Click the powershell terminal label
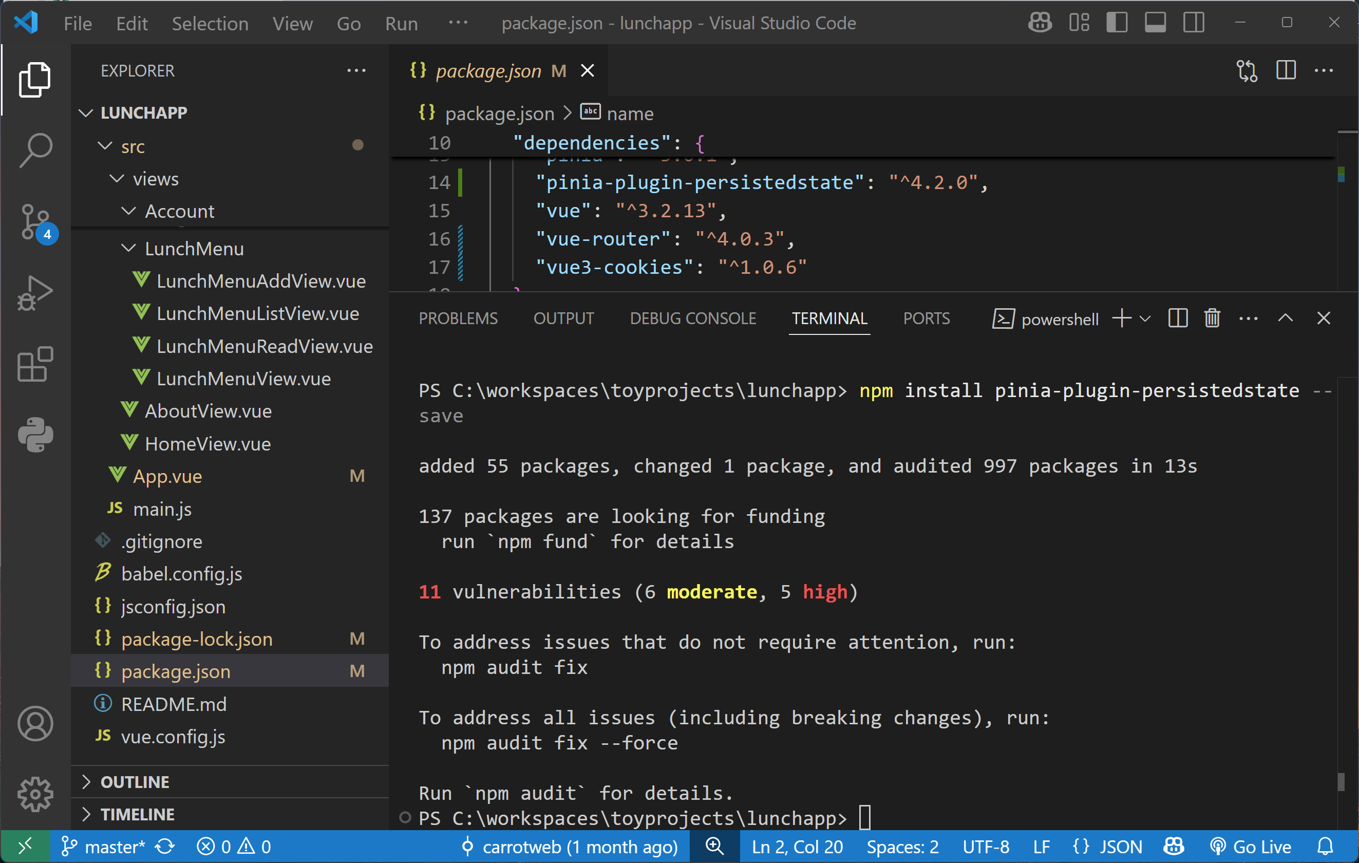Viewport: 1359px width, 863px height. (x=1045, y=319)
